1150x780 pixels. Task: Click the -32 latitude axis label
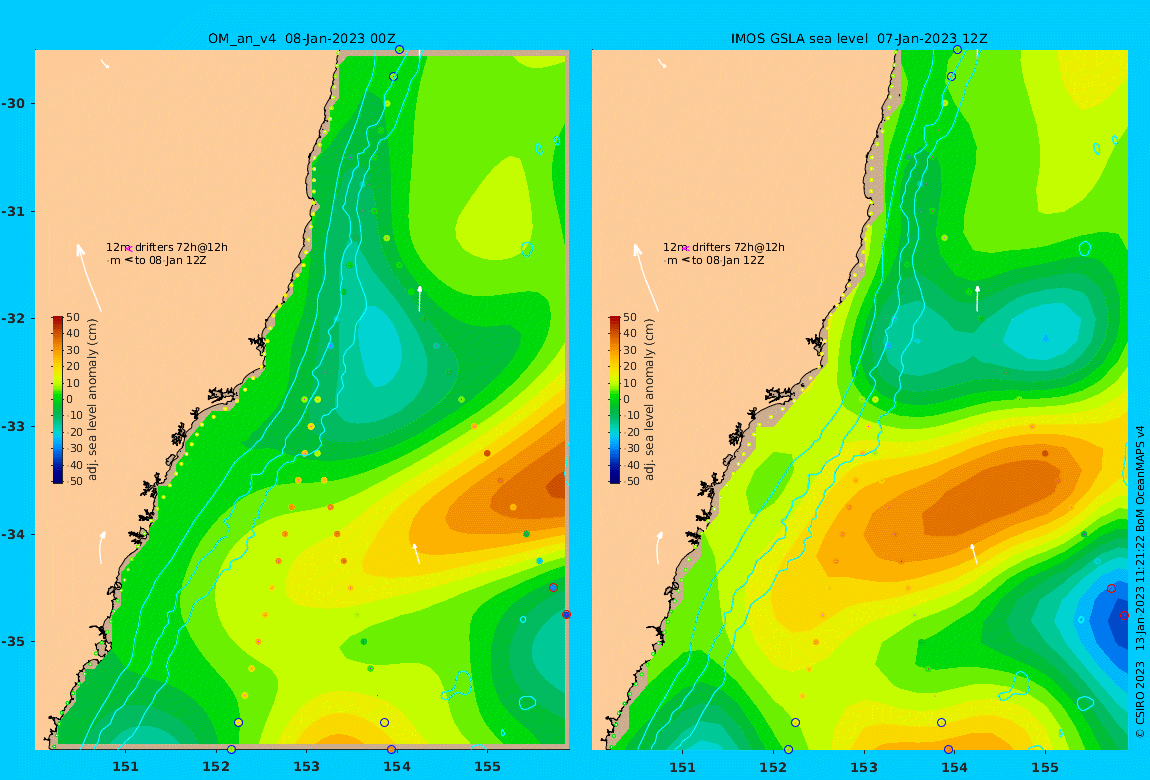(x=13, y=318)
